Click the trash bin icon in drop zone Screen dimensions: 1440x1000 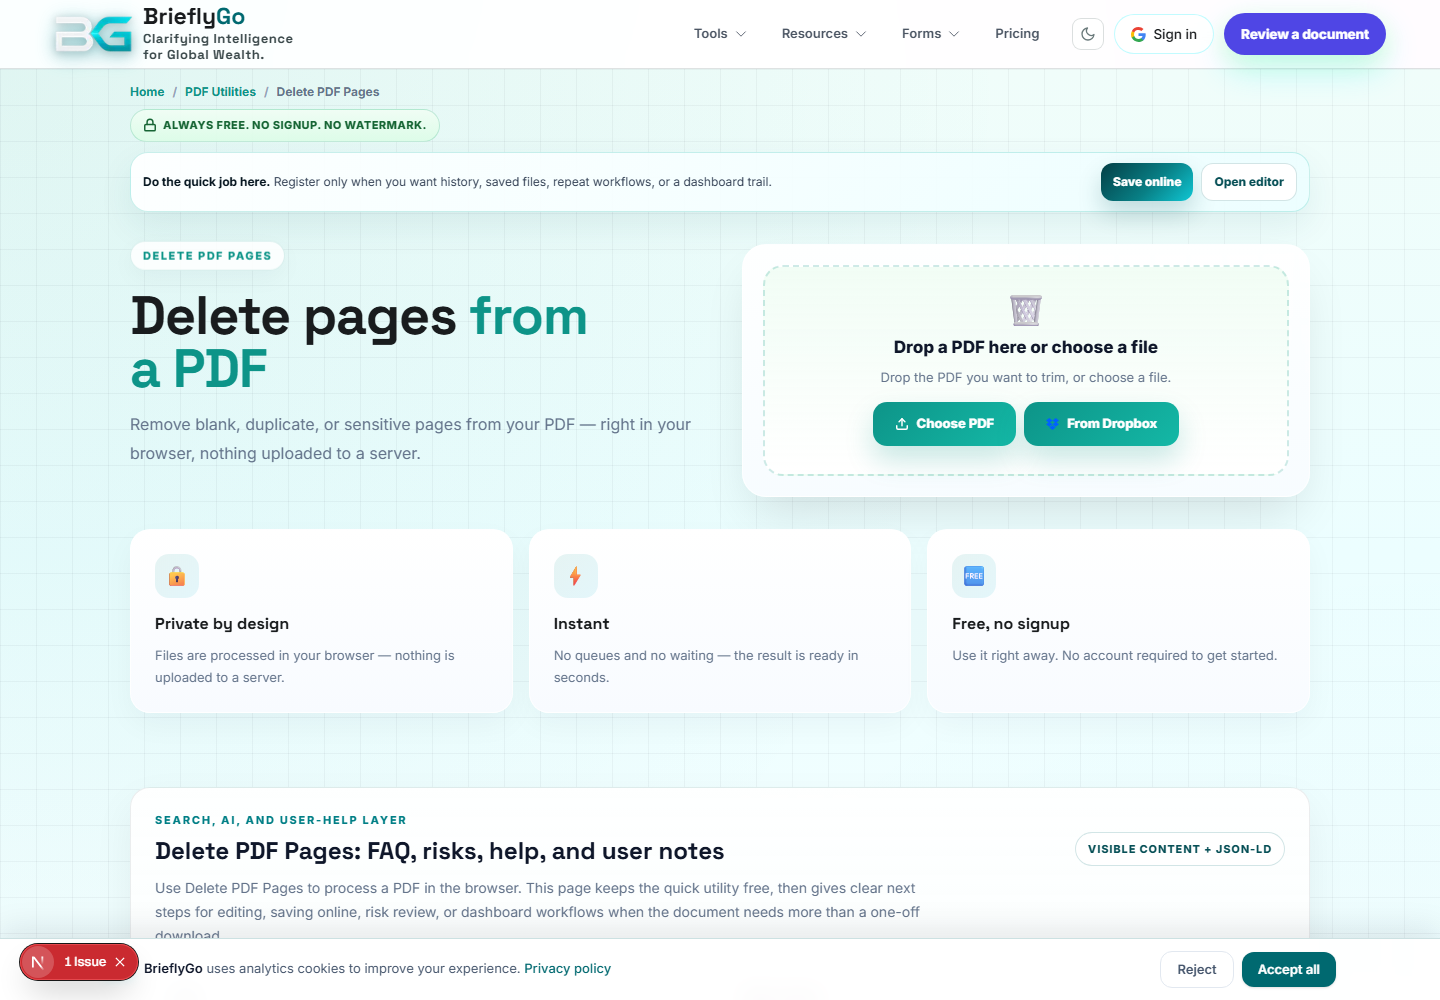[x=1026, y=310]
